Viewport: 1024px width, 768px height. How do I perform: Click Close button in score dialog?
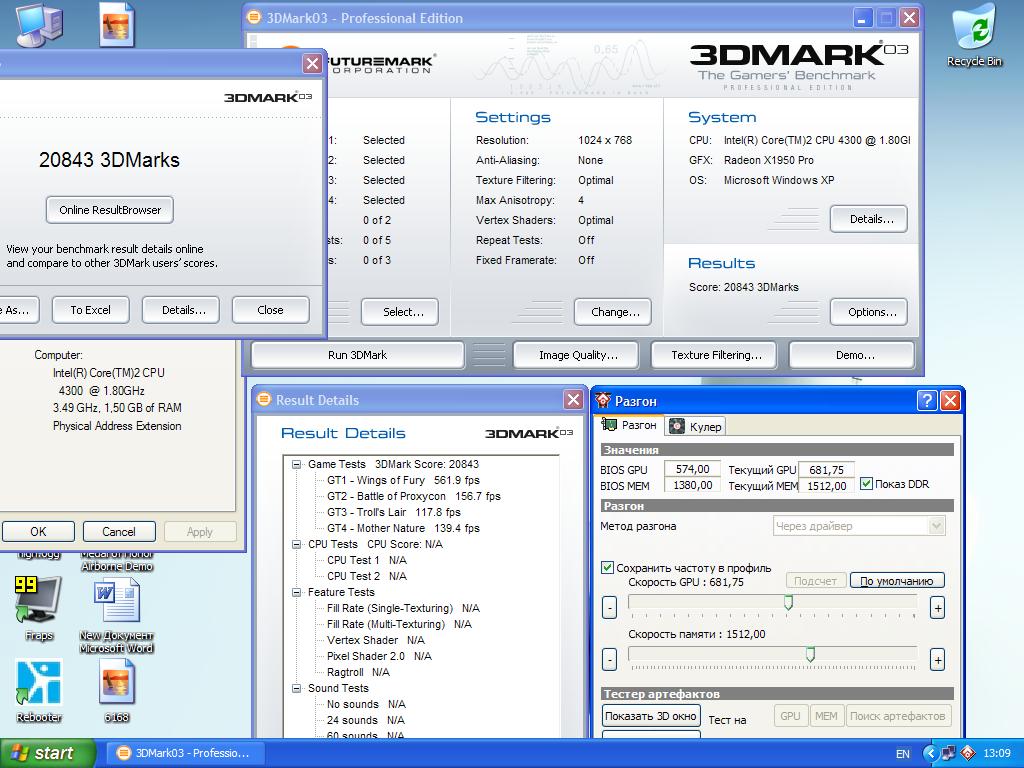270,310
